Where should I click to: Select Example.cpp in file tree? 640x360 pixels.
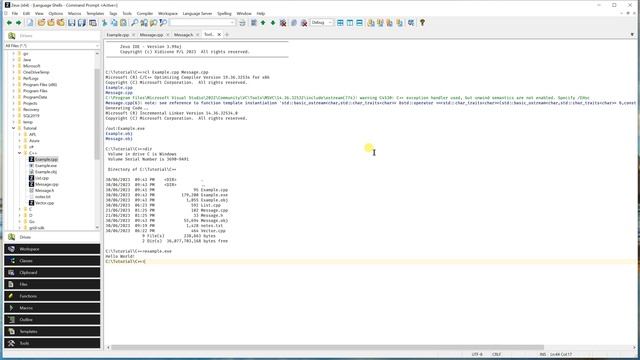[46, 159]
